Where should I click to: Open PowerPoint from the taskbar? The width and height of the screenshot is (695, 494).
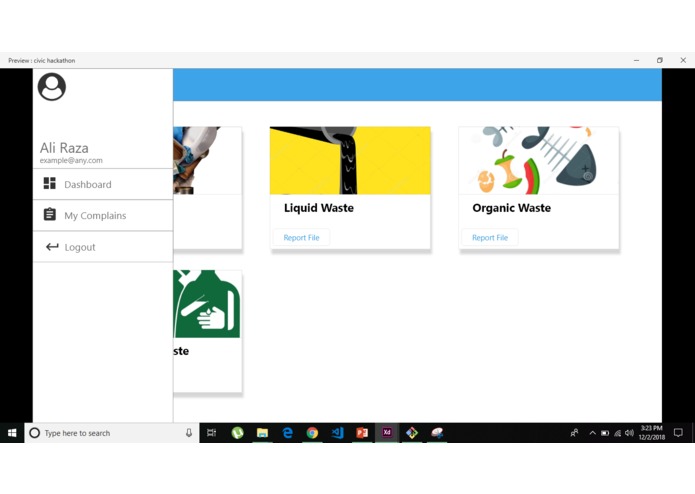pos(362,433)
